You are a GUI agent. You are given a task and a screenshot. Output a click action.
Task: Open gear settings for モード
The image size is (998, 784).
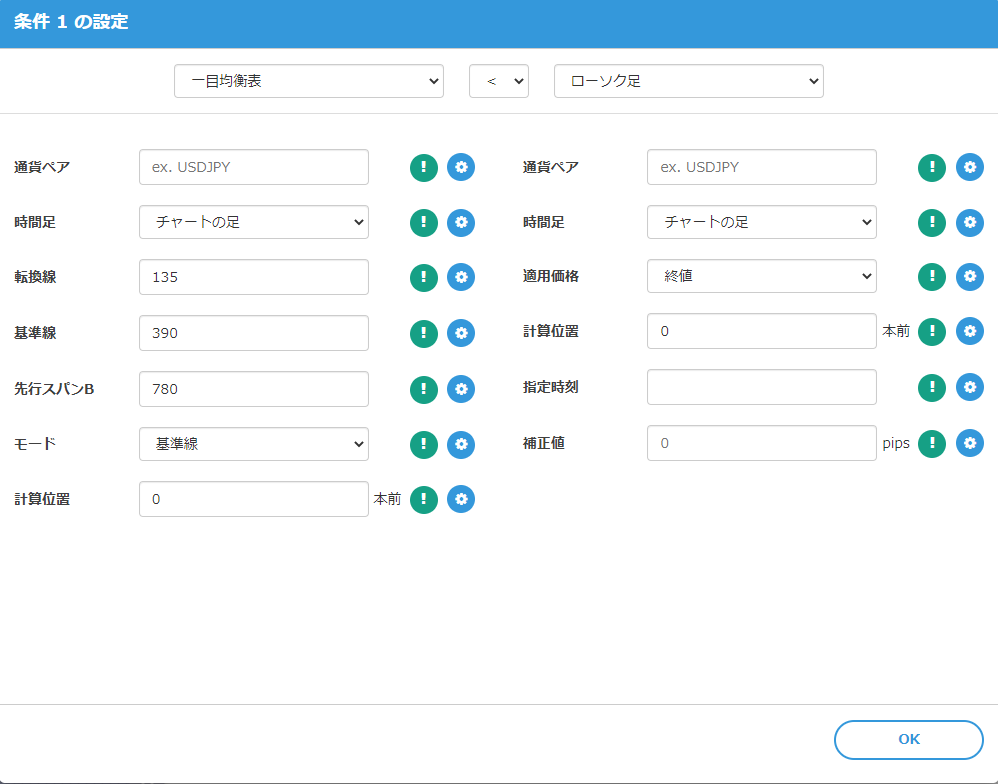(x=461, y=444)
